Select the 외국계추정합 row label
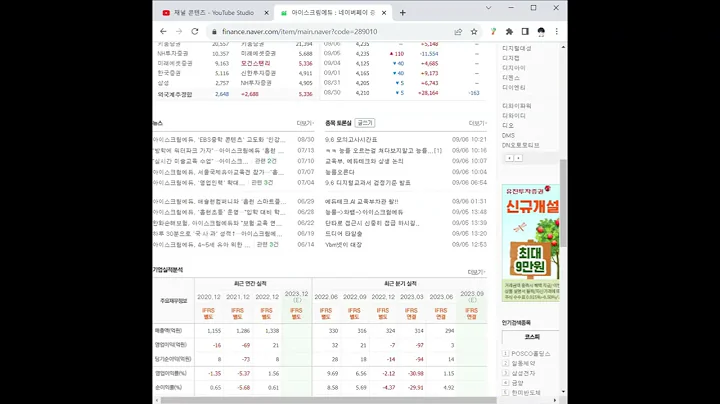 pyautogui.click(x=175, y=94)
